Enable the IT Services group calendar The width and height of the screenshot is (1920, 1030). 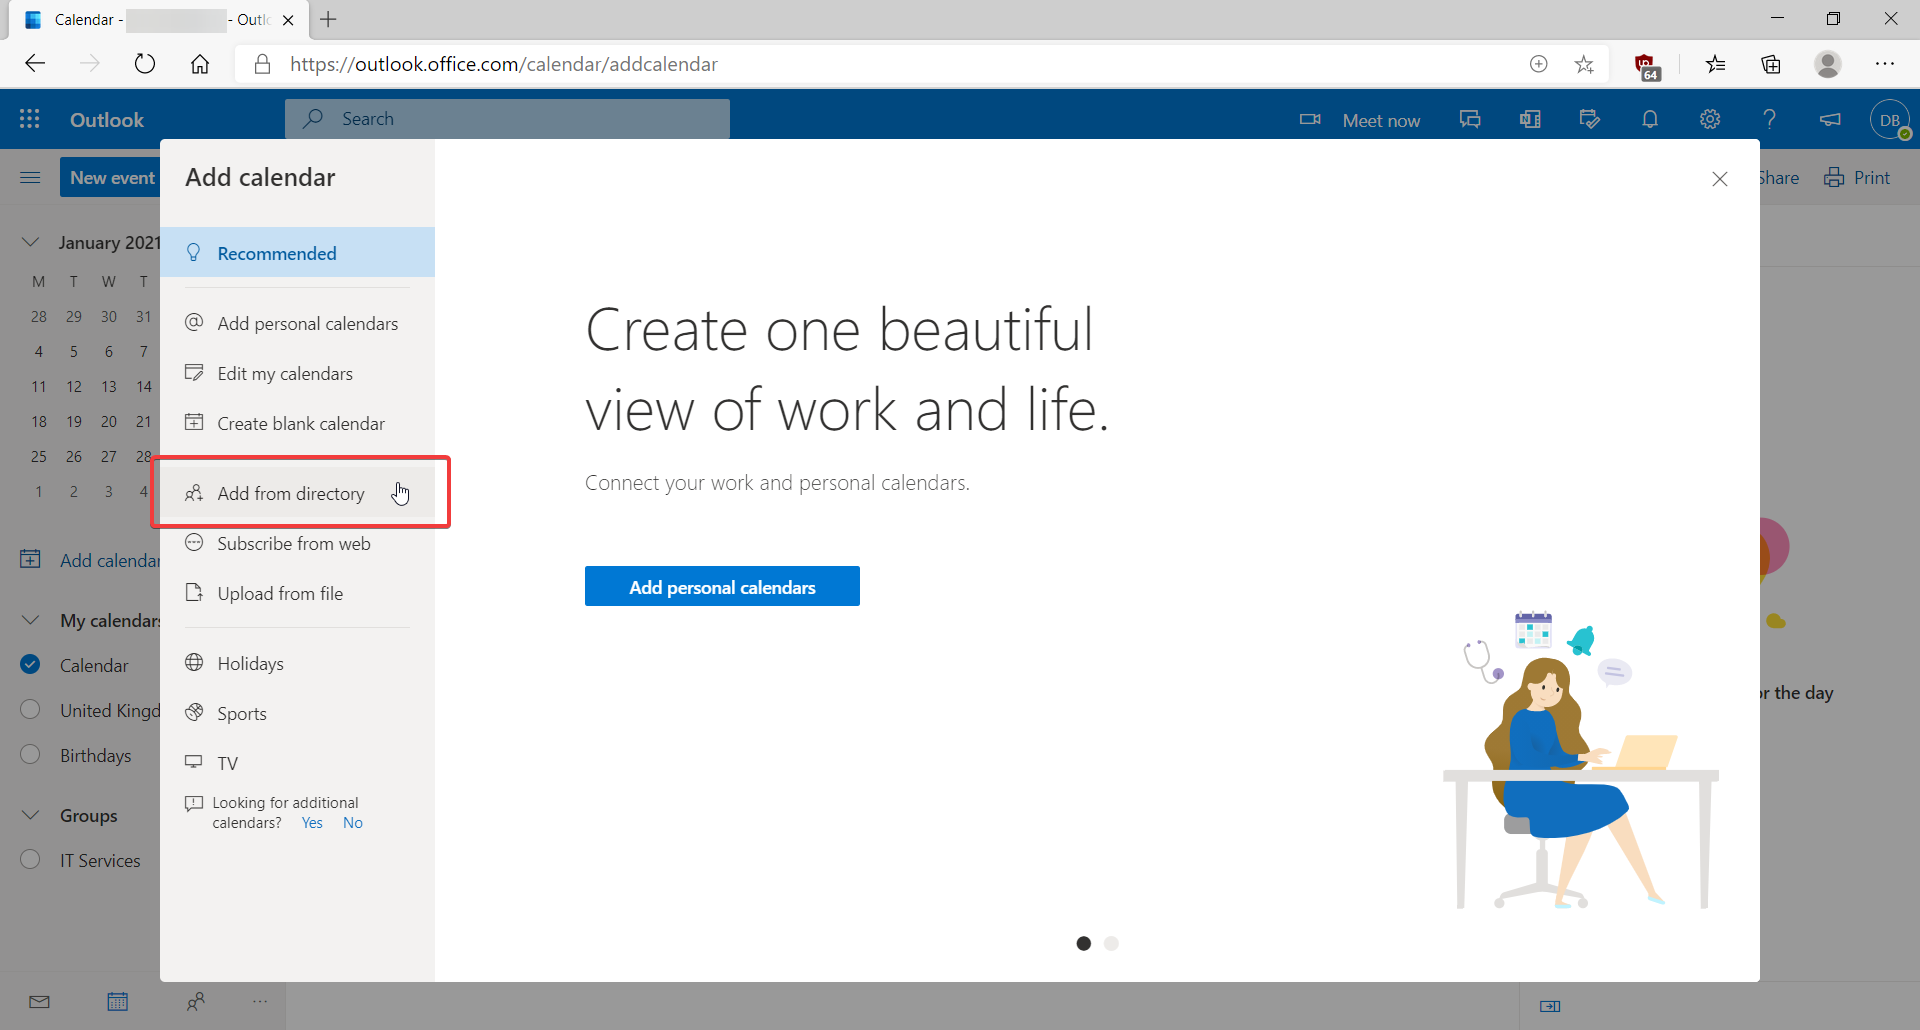point(31,859)
